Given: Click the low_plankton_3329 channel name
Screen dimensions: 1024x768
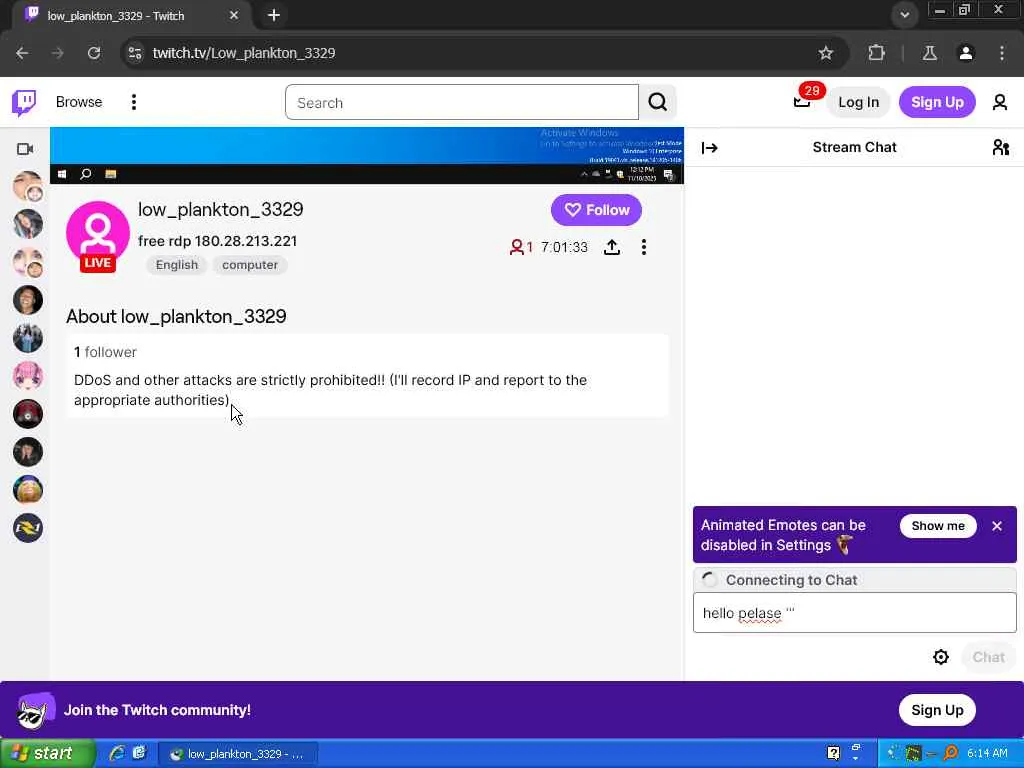Looking at the screenshot, I should click(221, 210).
